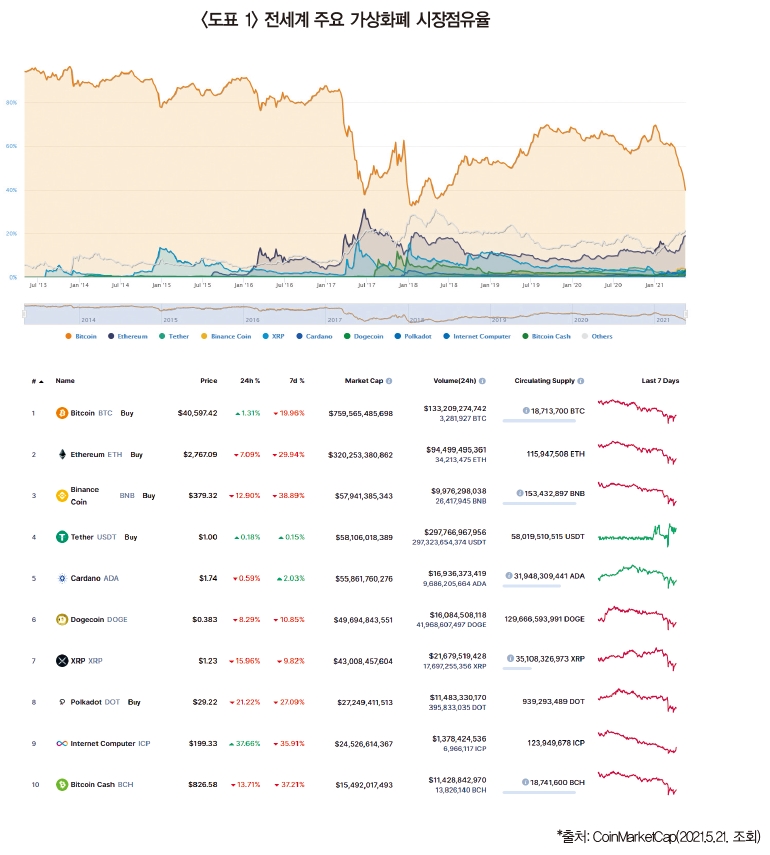Open the Internet Computer ICP link
Screen dimensions: 770x855
pyautogui.click(x=110, y=743)
